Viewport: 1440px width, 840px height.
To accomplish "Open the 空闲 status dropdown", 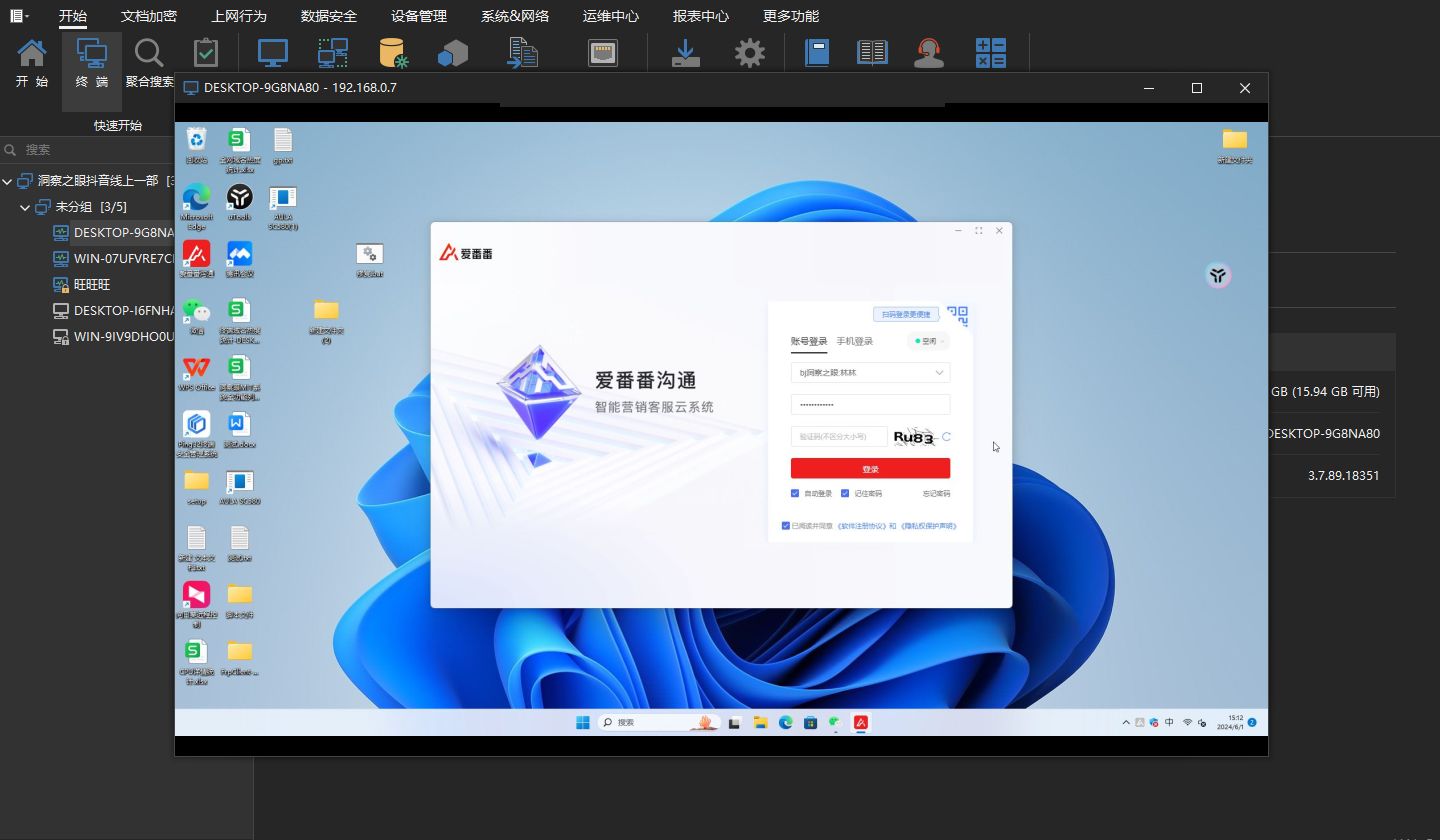I will click(929, 341).
